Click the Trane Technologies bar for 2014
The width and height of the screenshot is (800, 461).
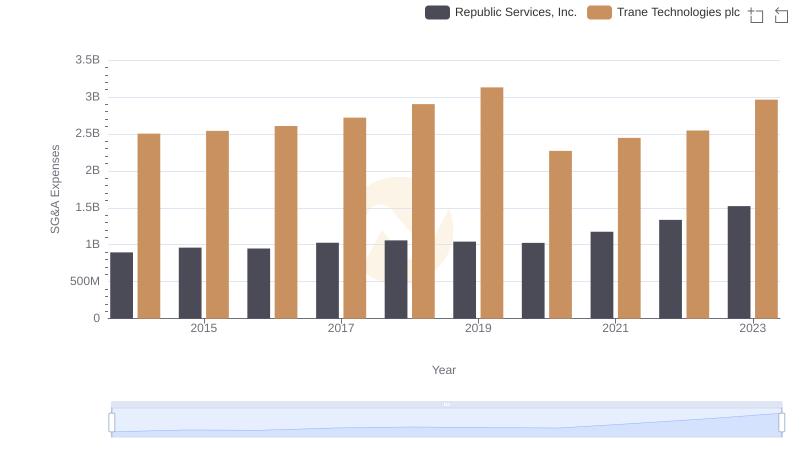(x=148, y=226)
